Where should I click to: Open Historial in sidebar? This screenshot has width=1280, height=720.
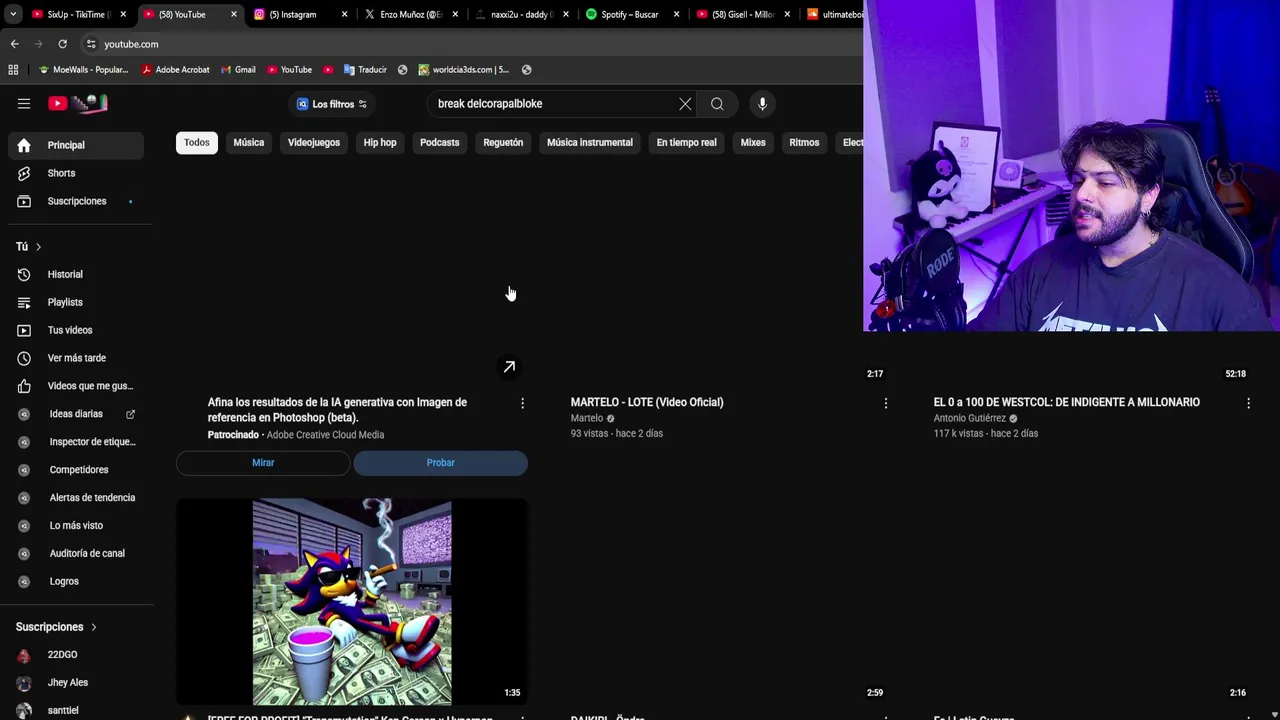[x=76, y=274]
